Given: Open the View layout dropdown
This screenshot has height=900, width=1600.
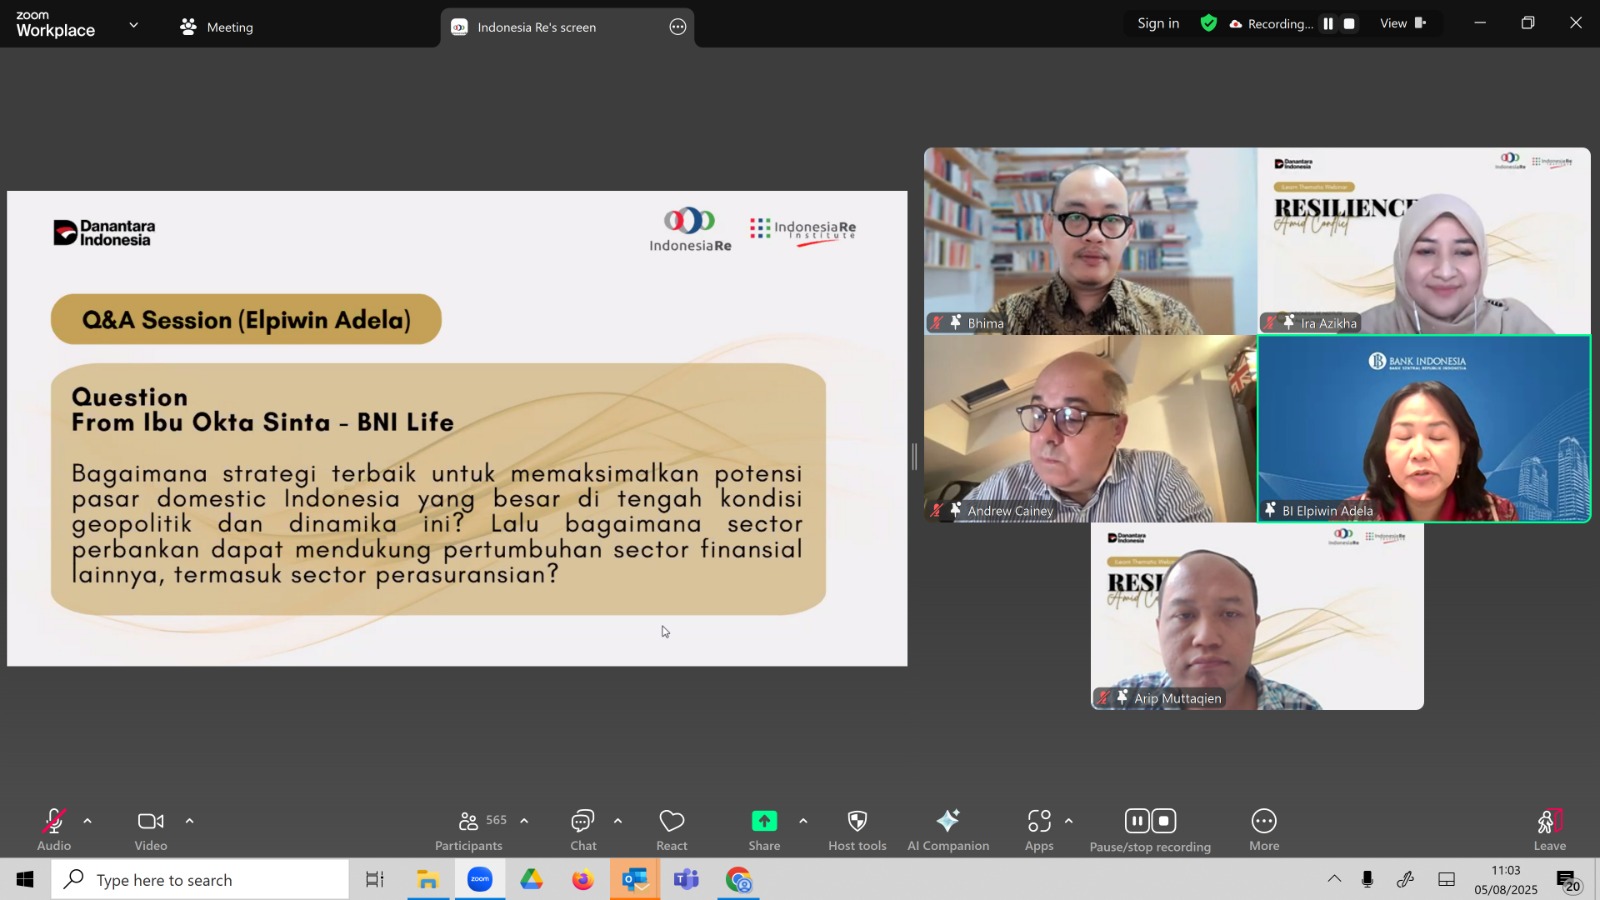Looking at the screenshot, I should coord(1403,23).
